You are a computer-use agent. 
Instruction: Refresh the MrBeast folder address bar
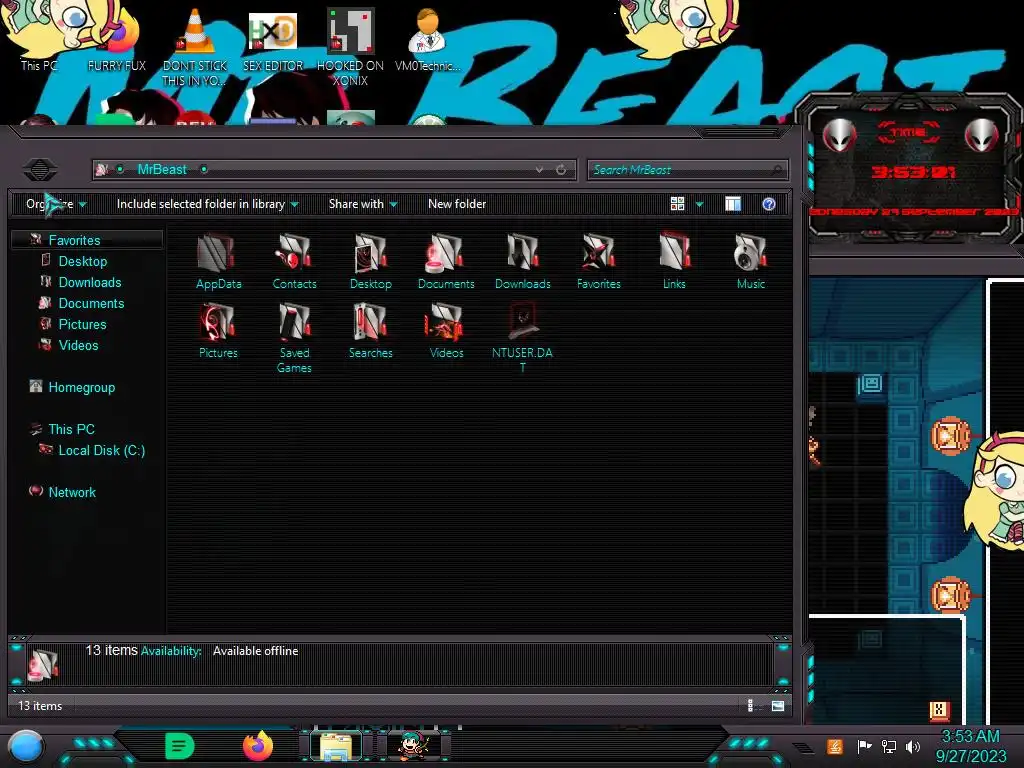[x=561, y=170]
